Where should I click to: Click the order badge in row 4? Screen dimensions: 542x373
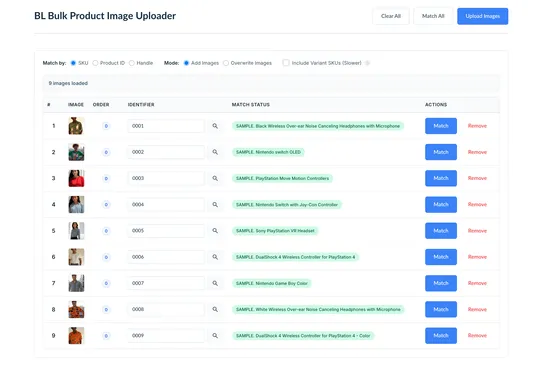[x=106, y=205]
